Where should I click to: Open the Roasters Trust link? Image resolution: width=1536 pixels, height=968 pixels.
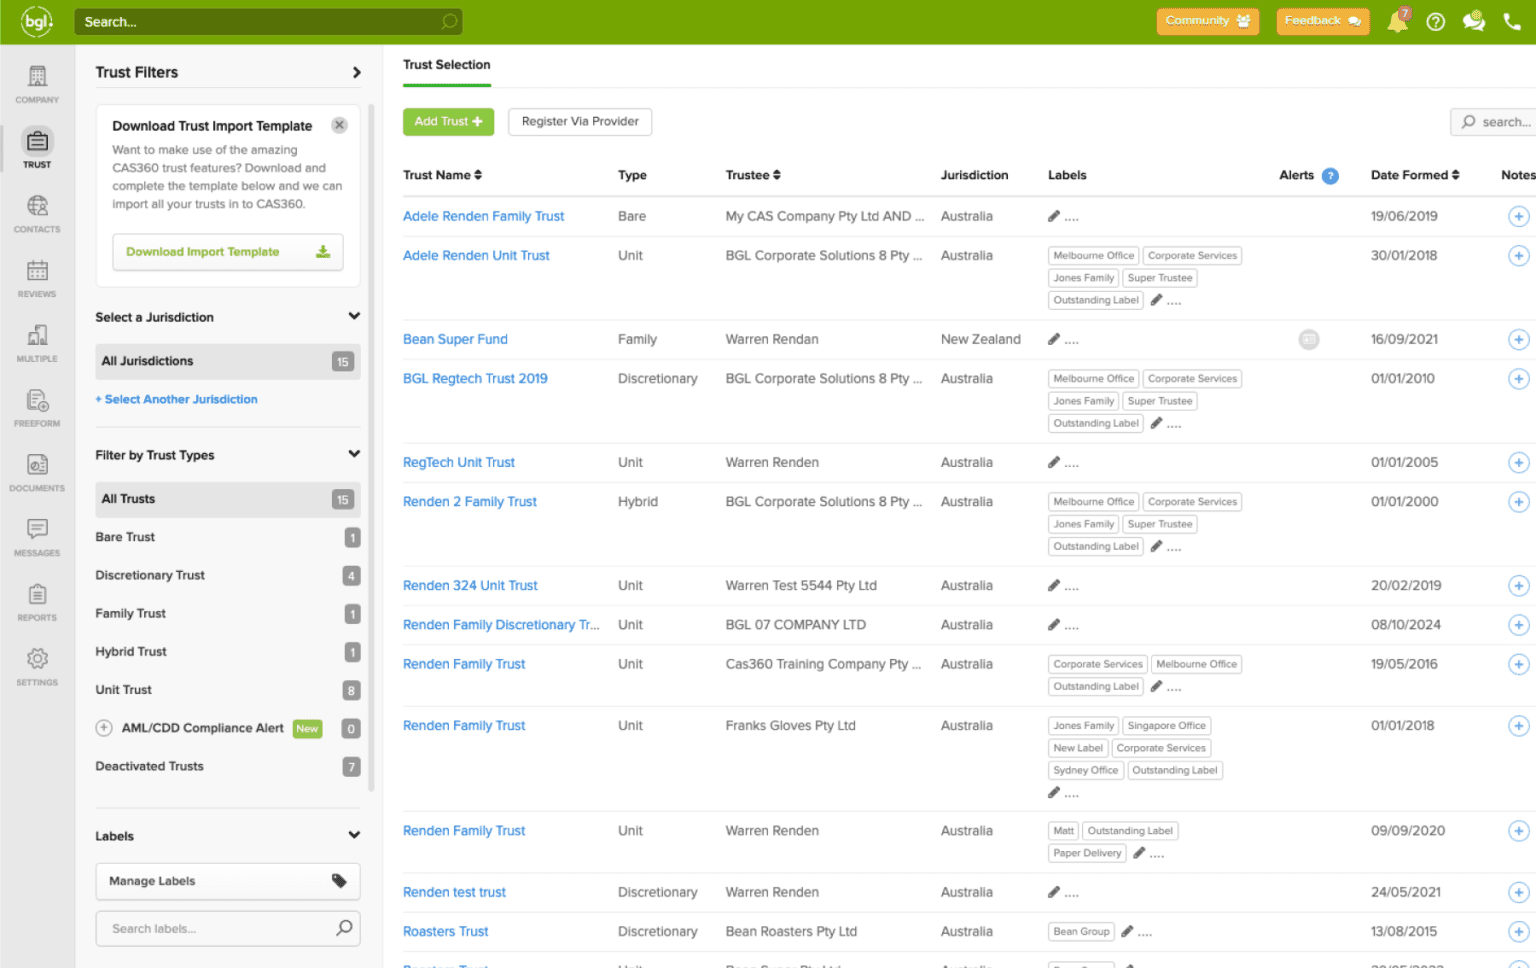(x=445, y=931)
